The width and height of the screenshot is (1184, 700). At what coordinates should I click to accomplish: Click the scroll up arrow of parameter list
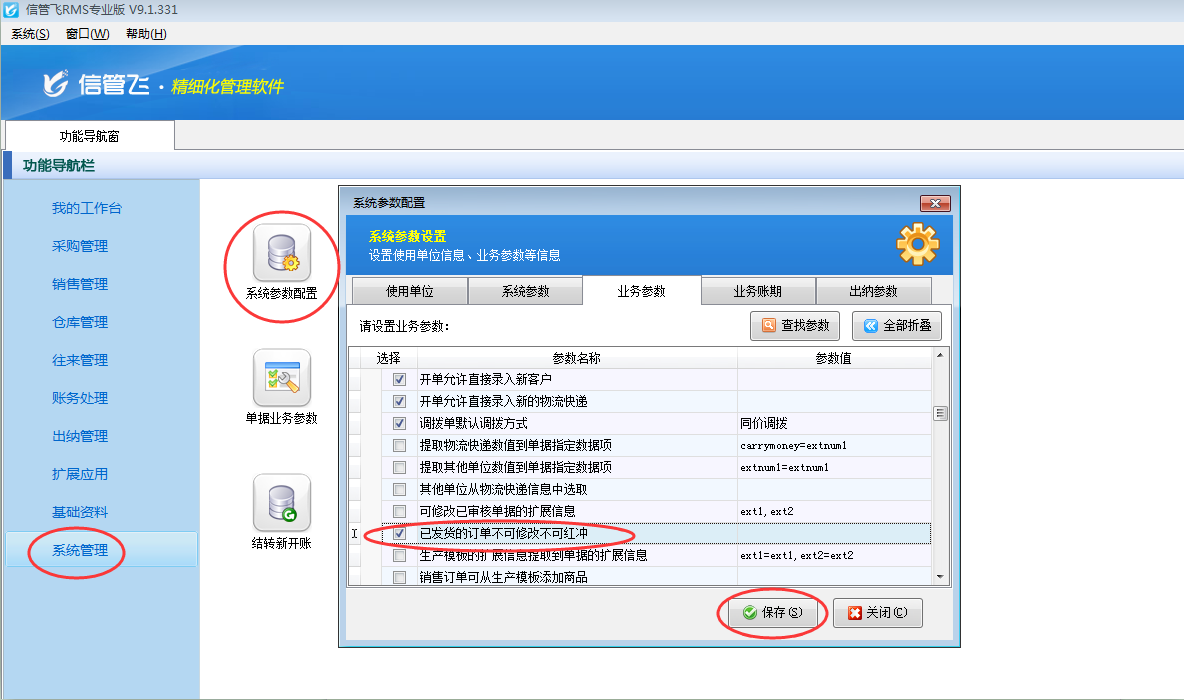coord(940,355)
